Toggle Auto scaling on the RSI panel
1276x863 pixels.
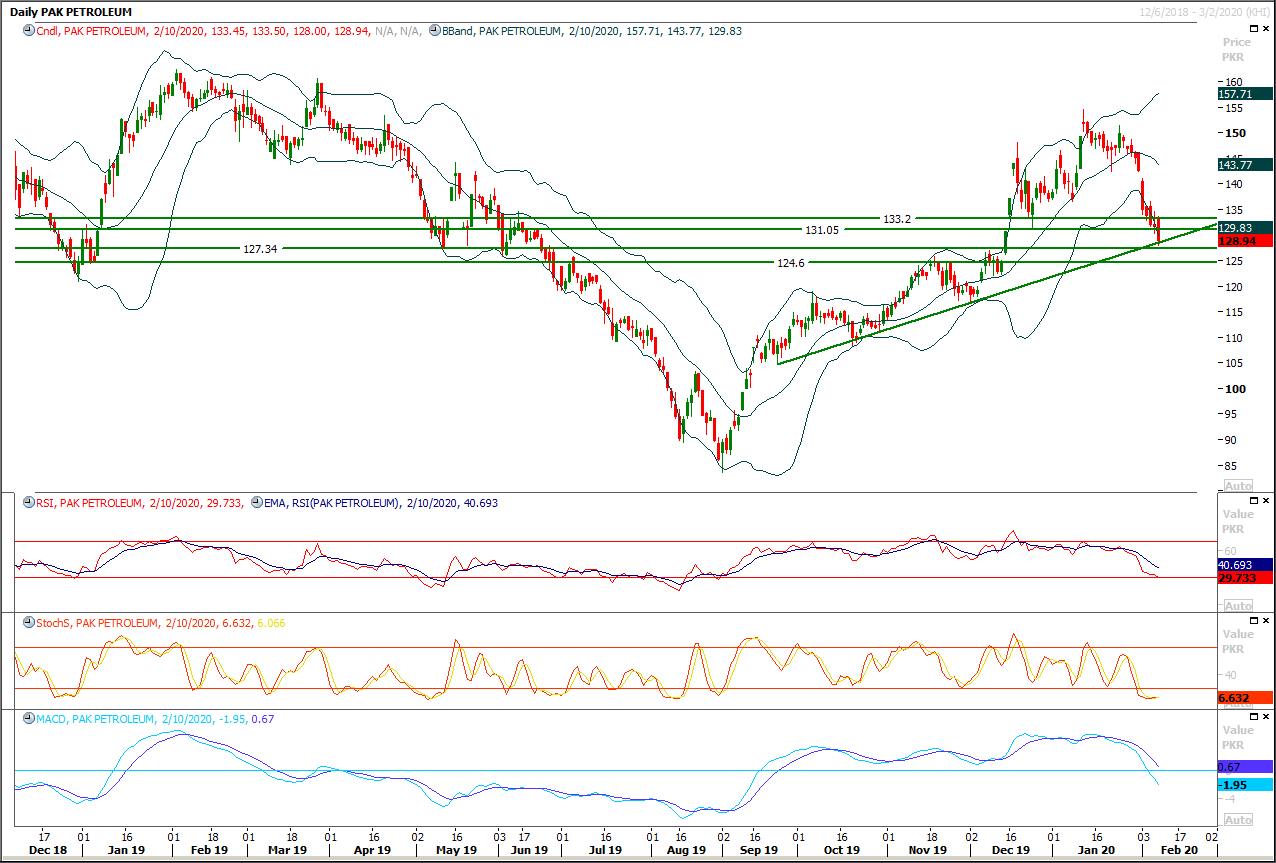pyautogui.click(x=1237, y=606)
